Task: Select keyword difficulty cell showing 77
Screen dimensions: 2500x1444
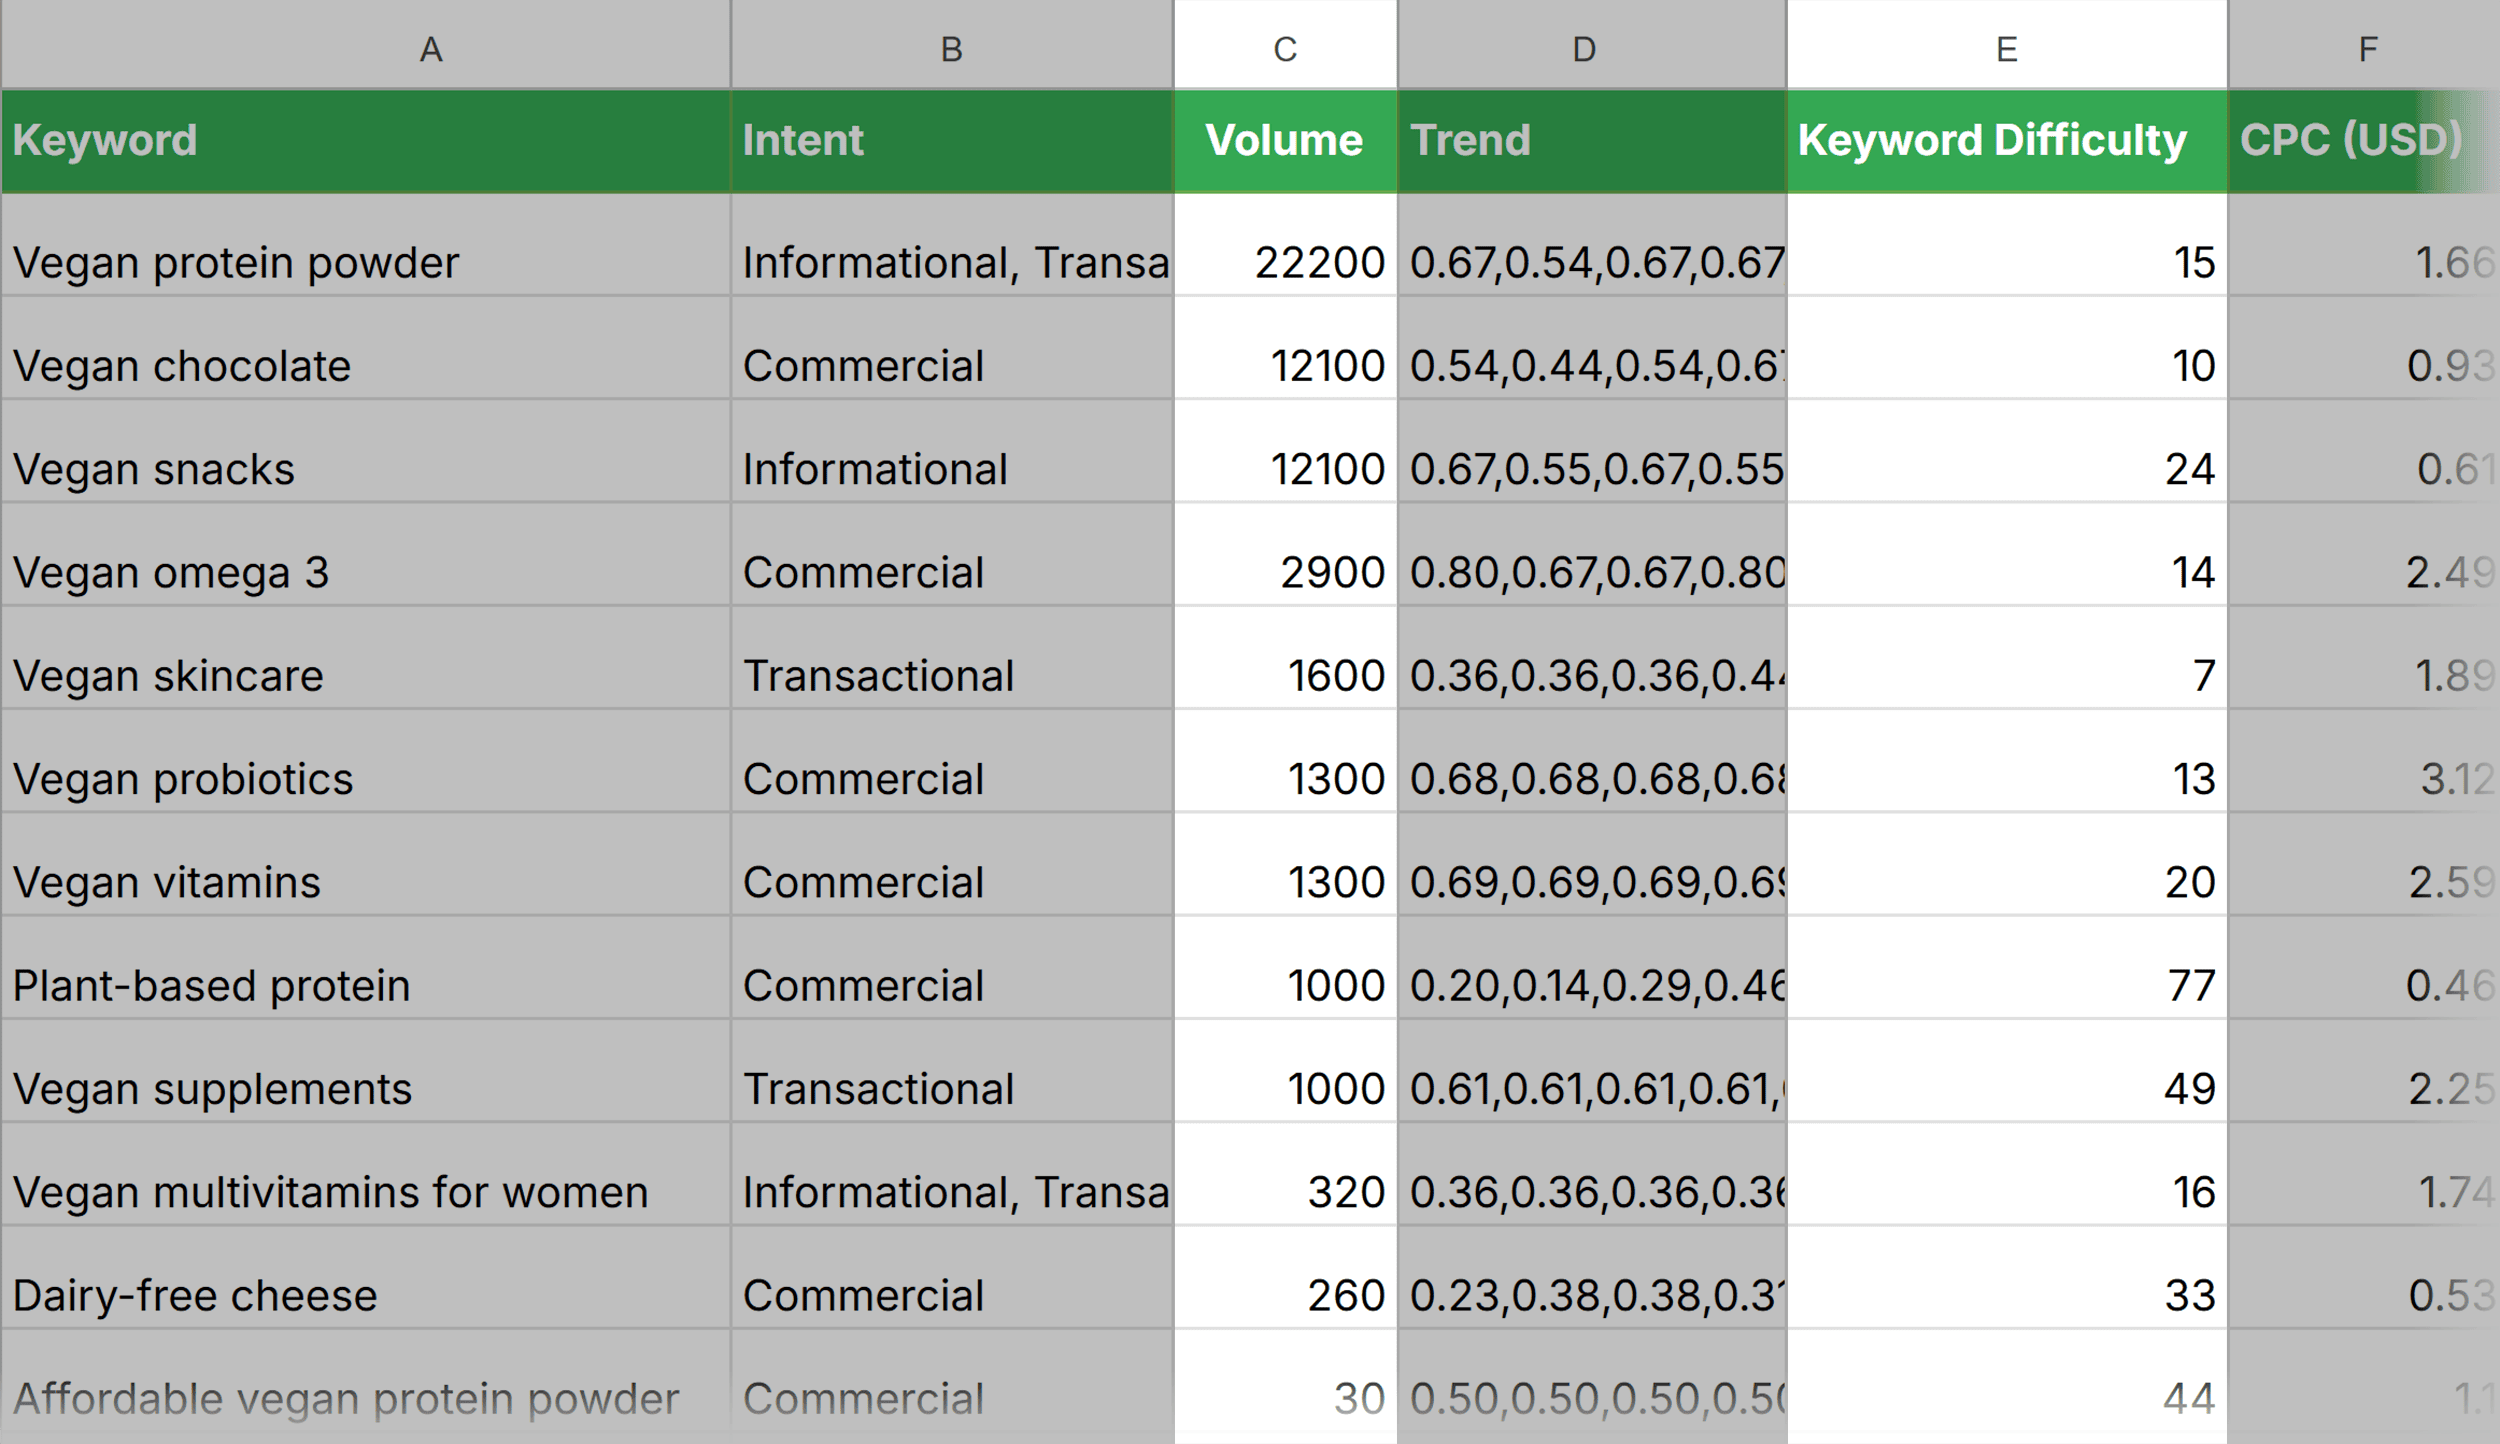Action: 2007,967
